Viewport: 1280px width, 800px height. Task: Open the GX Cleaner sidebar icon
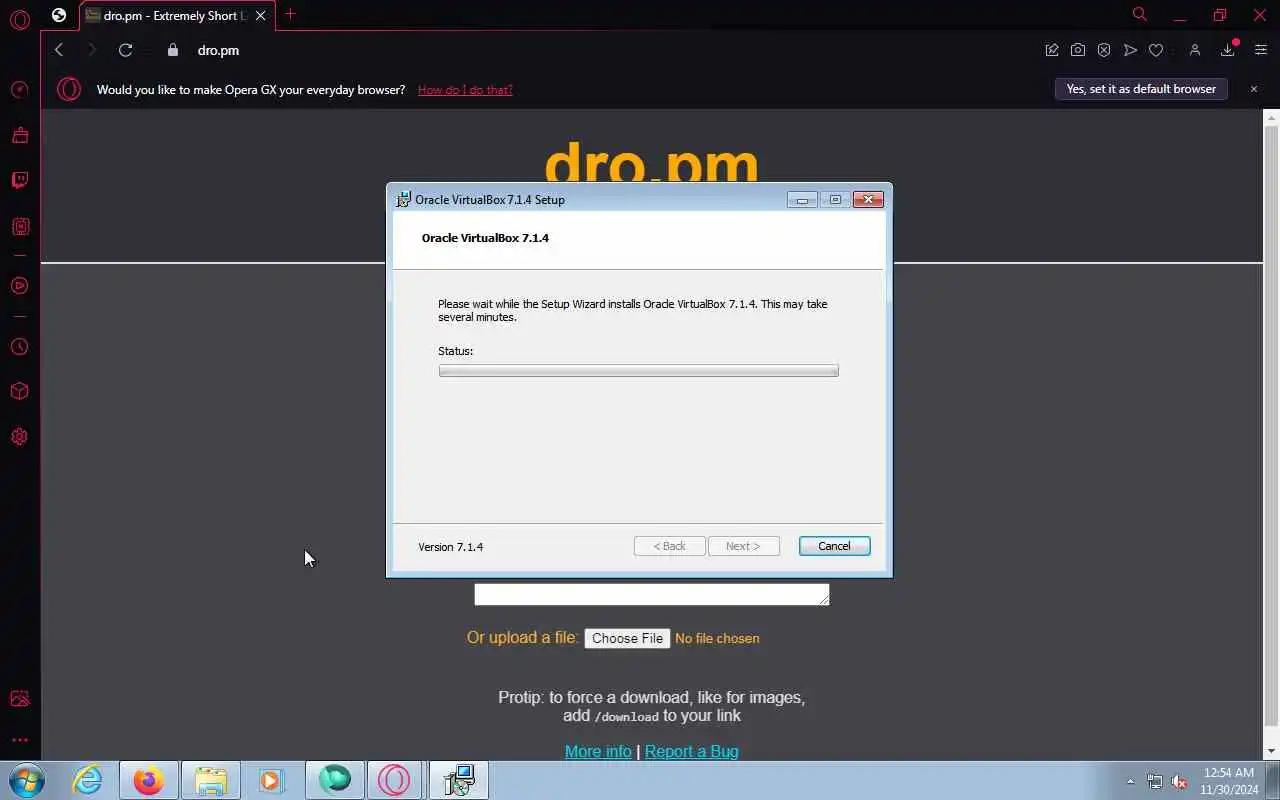[19, 227]
